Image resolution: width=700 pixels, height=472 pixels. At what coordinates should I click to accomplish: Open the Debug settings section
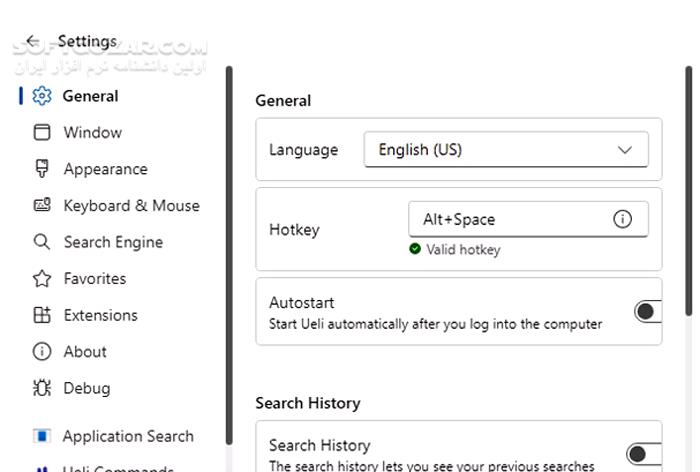(116, 388)
